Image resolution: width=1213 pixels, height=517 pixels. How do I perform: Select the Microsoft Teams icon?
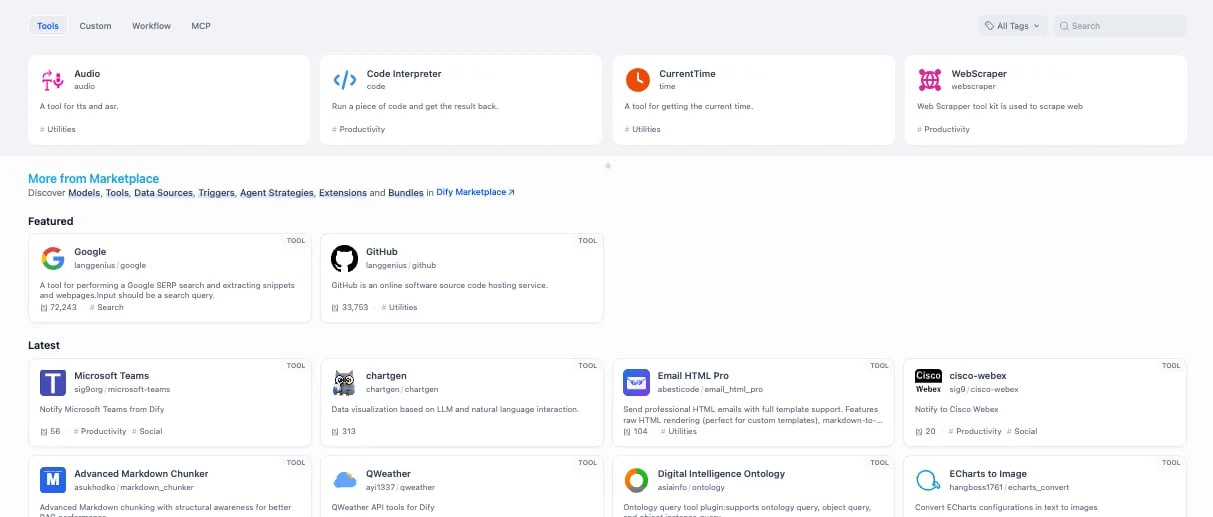coord(53,383)
